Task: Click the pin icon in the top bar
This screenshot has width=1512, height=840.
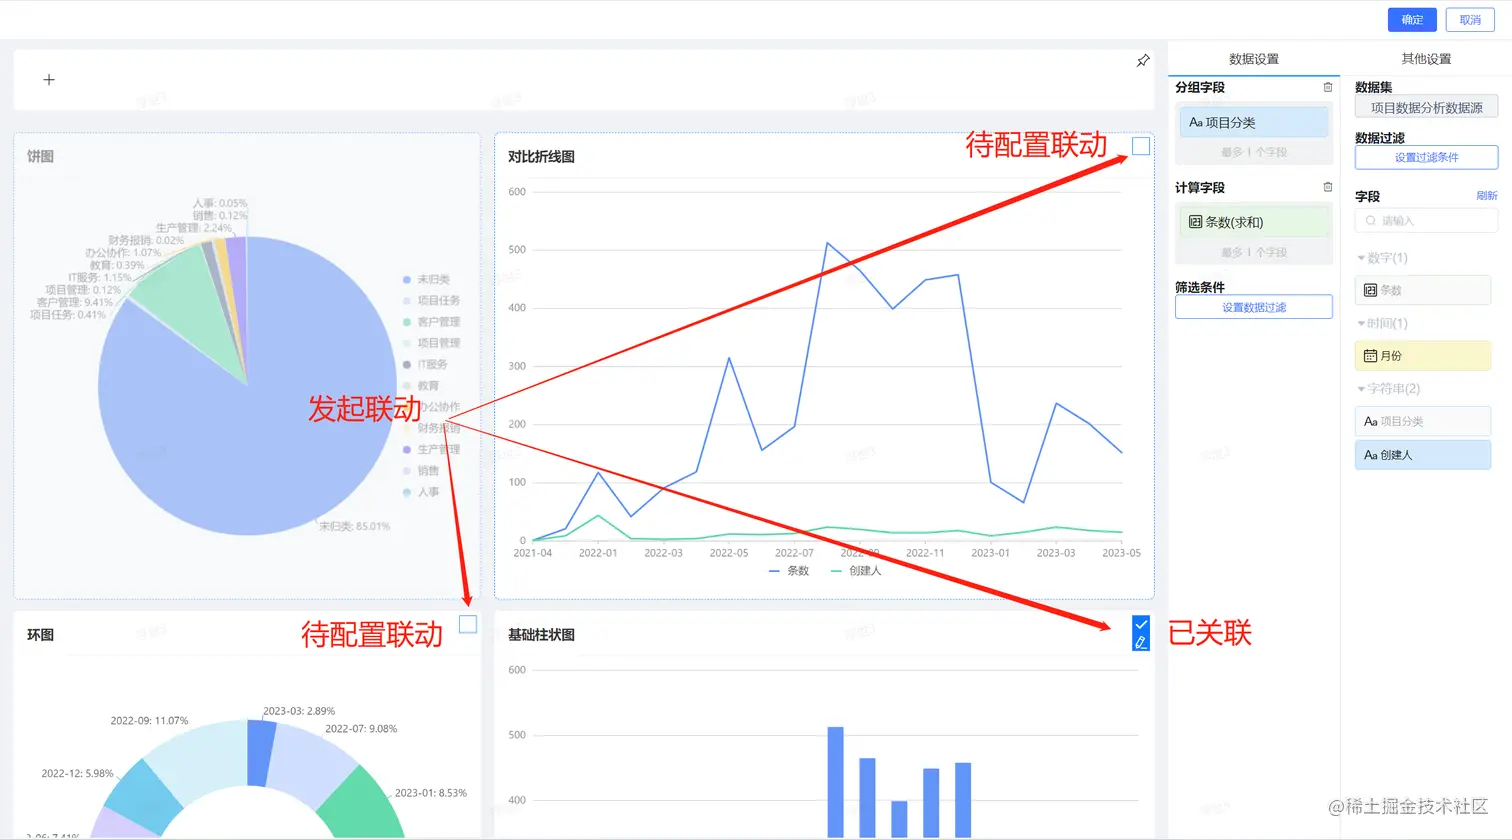Action: tap(1143, 61)
